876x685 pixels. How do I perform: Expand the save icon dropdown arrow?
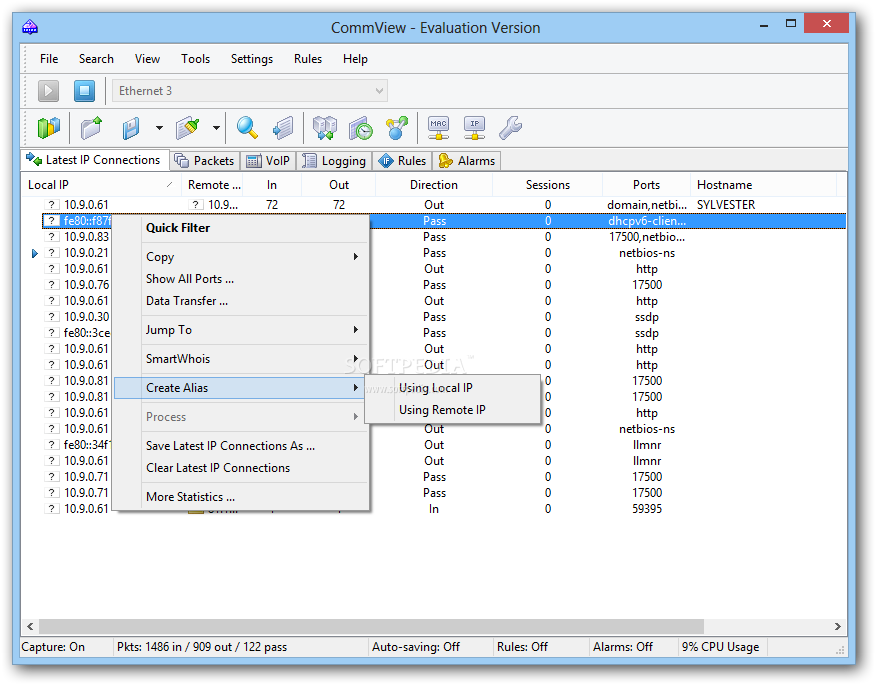[x=159, y=128]
